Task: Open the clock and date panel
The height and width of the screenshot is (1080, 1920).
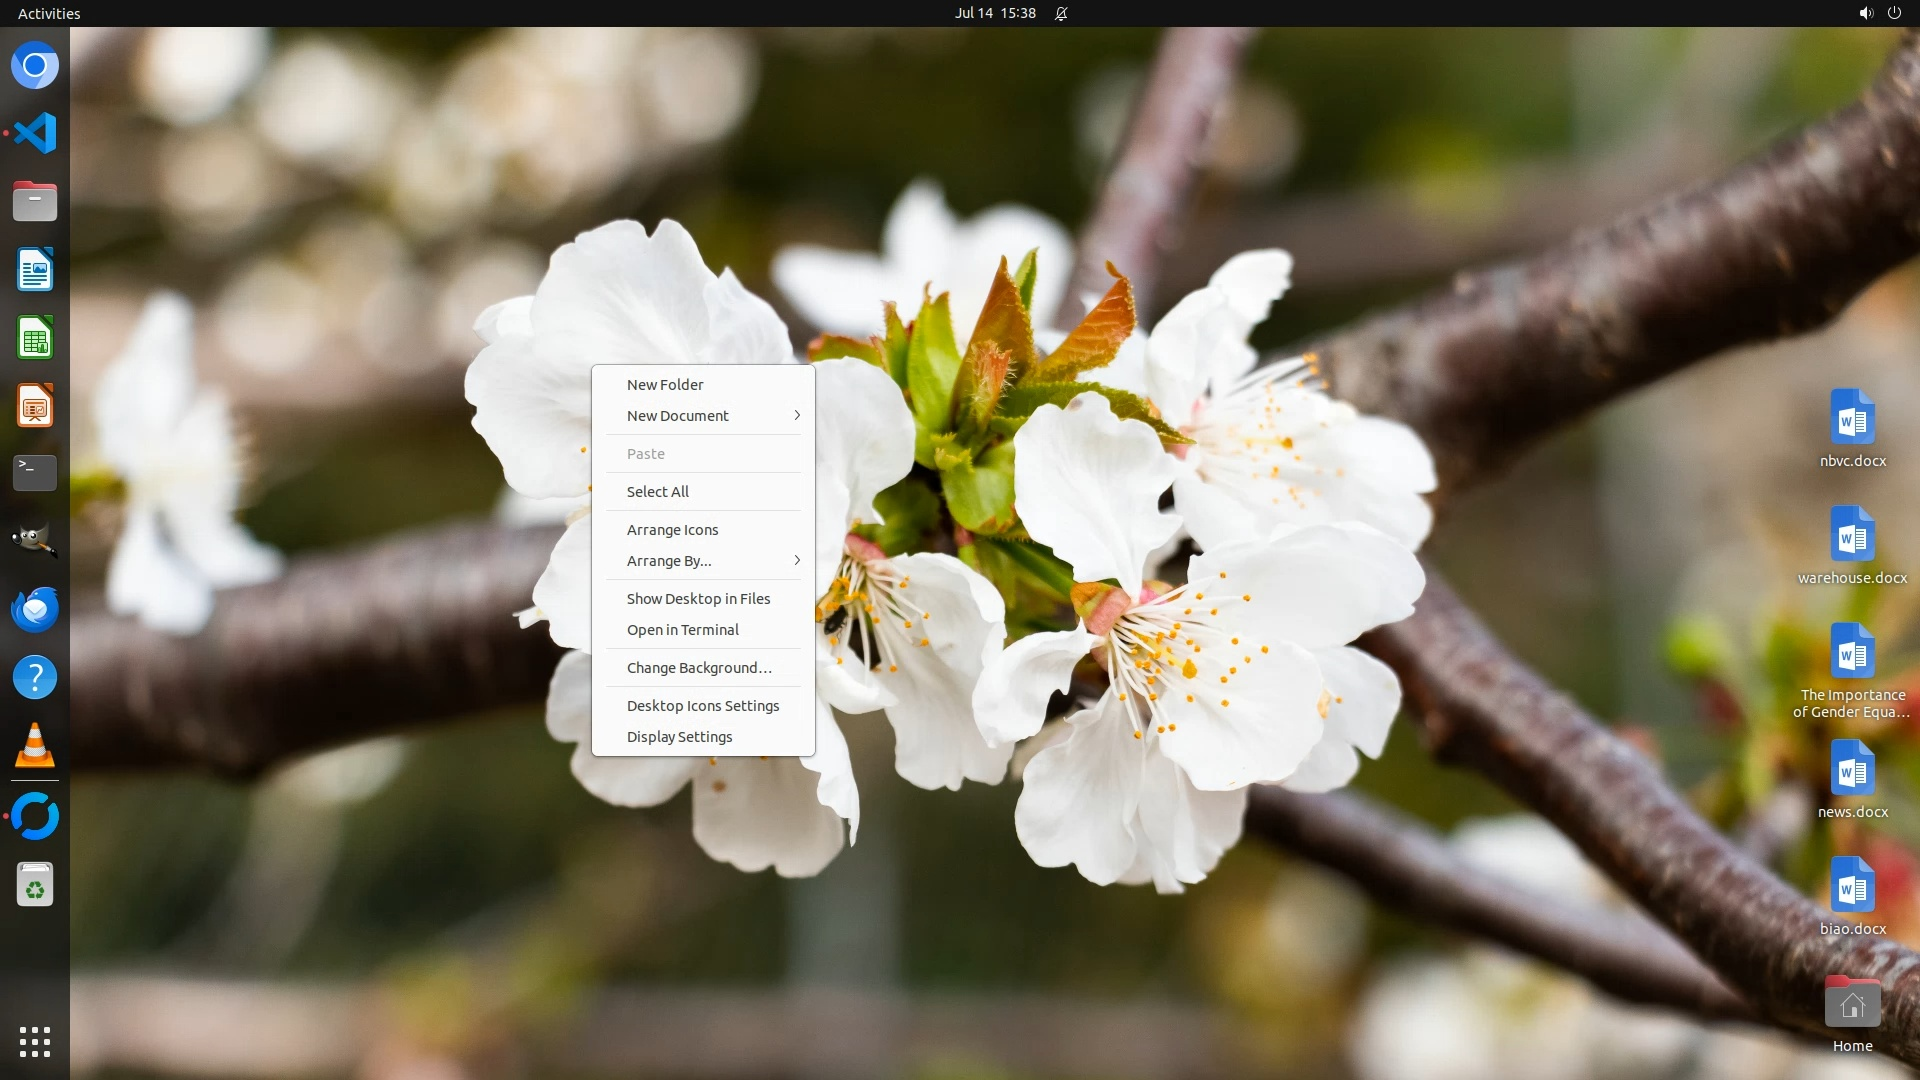Action: (x=995, y=13)
